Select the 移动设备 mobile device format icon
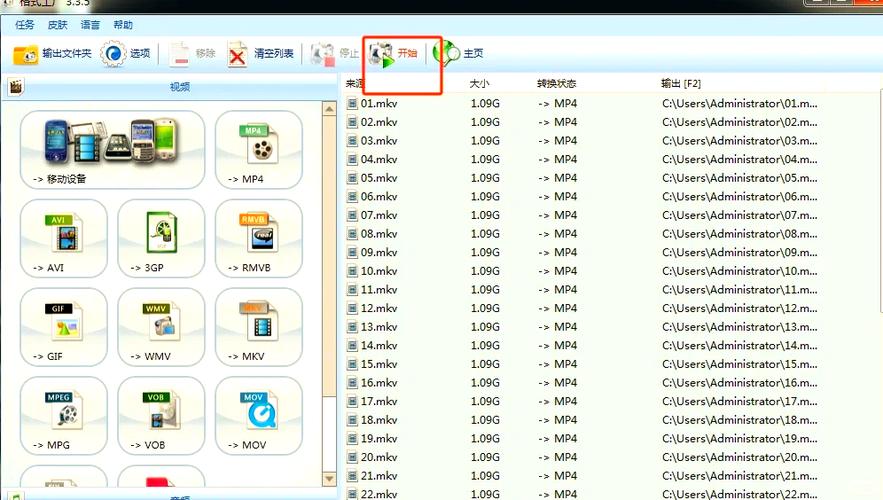883x500 pixels. [x=112, y=149]
